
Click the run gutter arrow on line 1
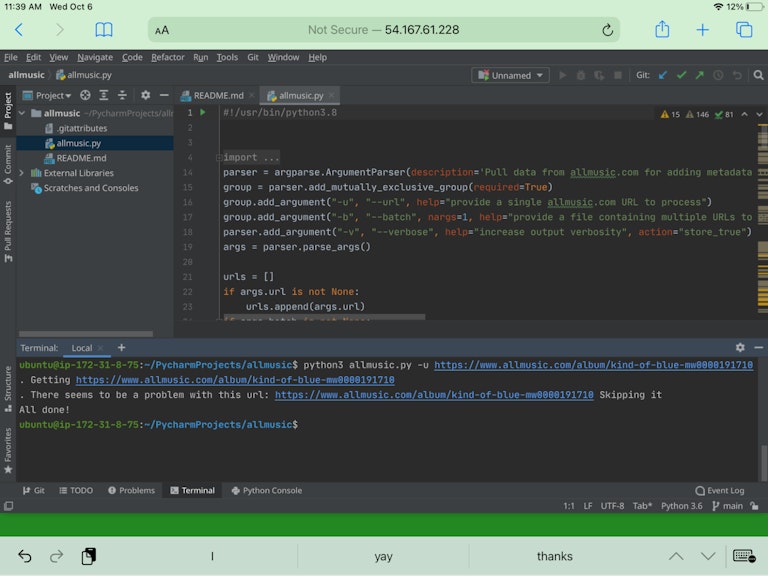click(x=203, y=113)
